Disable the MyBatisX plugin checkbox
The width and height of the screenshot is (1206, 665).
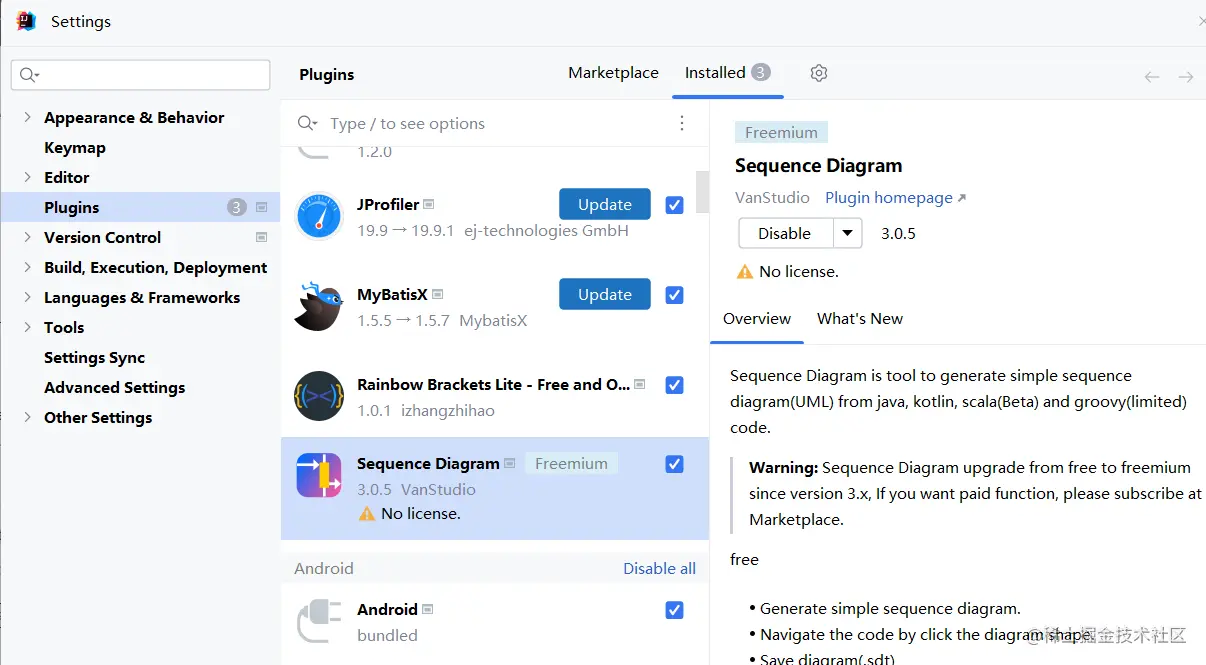(674, 295)
